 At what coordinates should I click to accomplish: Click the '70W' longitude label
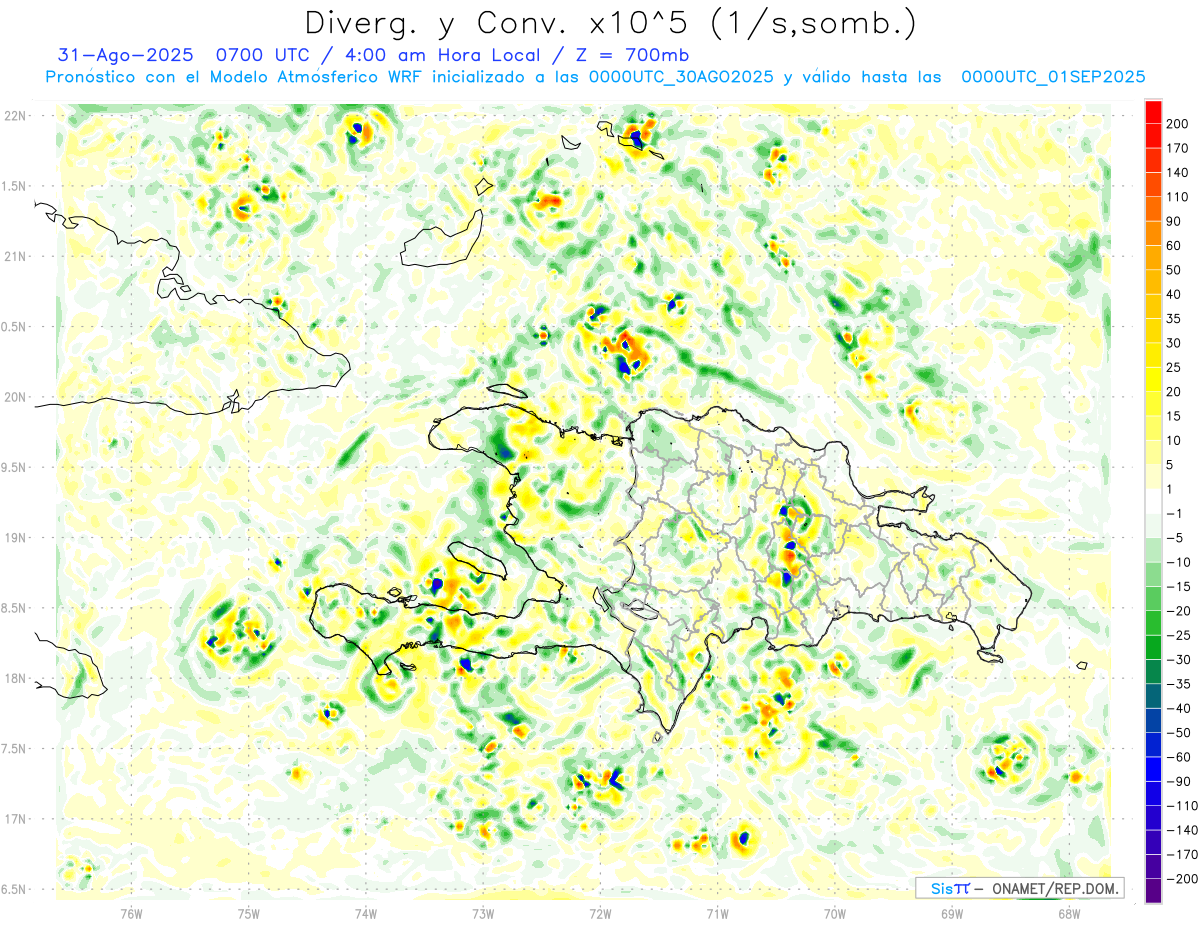click(x=835, y=913)
